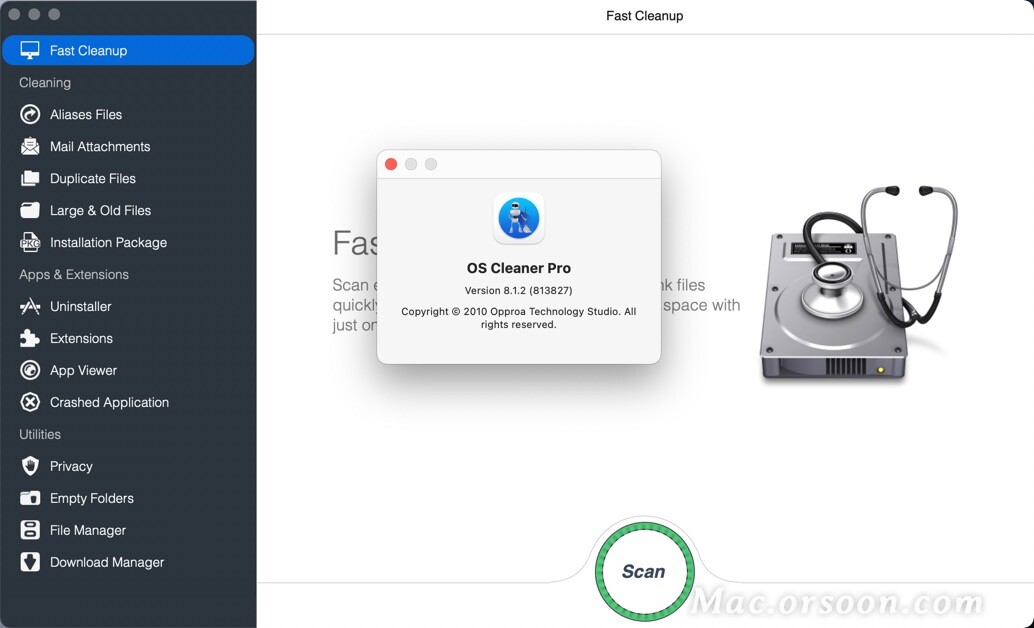Screen dimensions: 1034x628
Task: Start the scan with Scan button
Action: [644, 571]
